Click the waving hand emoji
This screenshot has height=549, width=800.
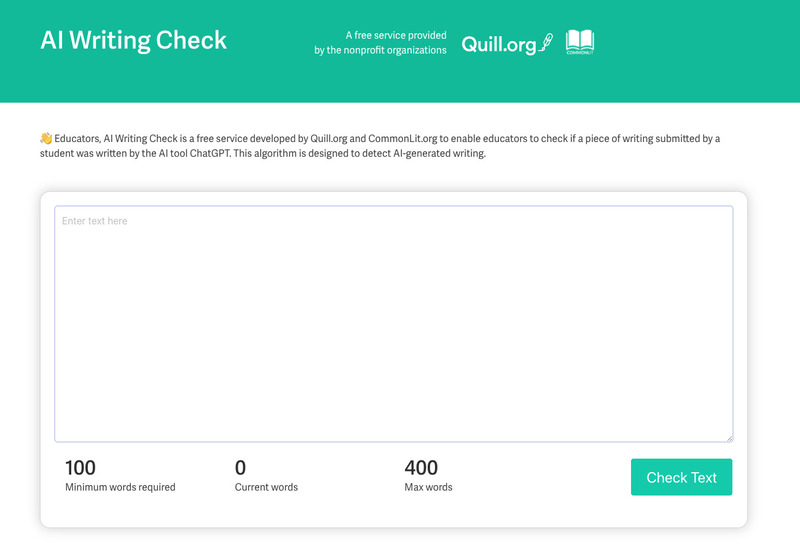(45, 138)
